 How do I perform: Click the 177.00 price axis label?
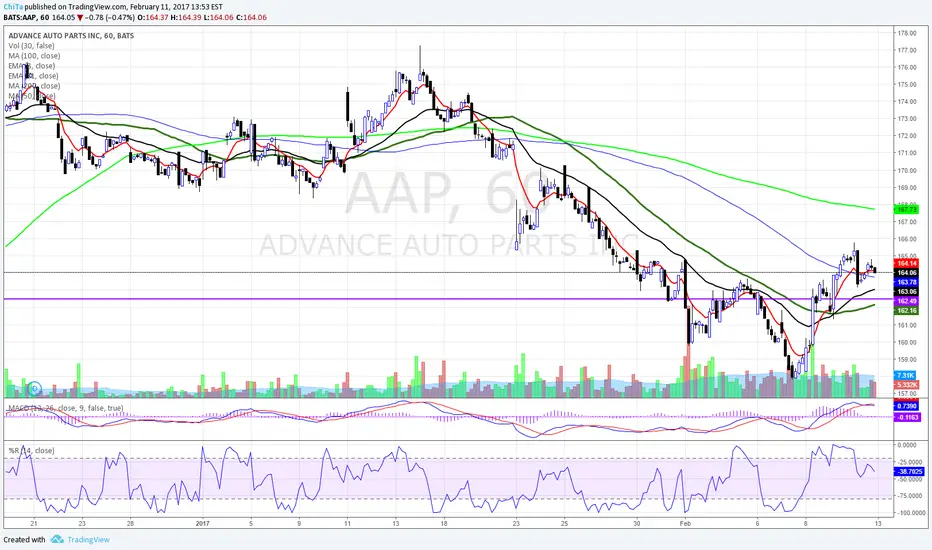907,51
